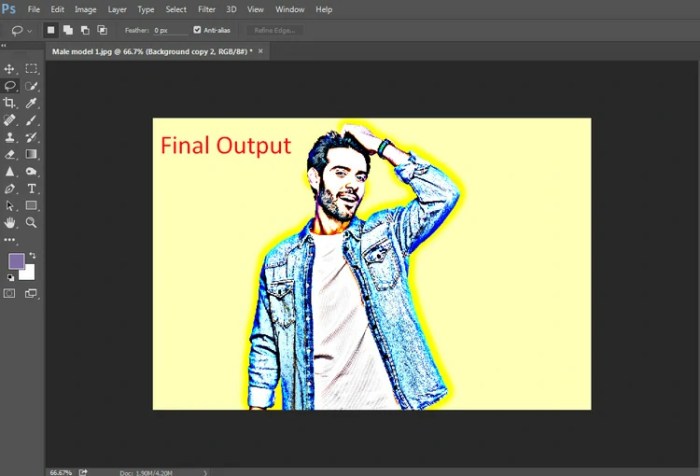This screenshot has width=700, height=476.
Task: Select the Path Selection tool
Action: 9,206
